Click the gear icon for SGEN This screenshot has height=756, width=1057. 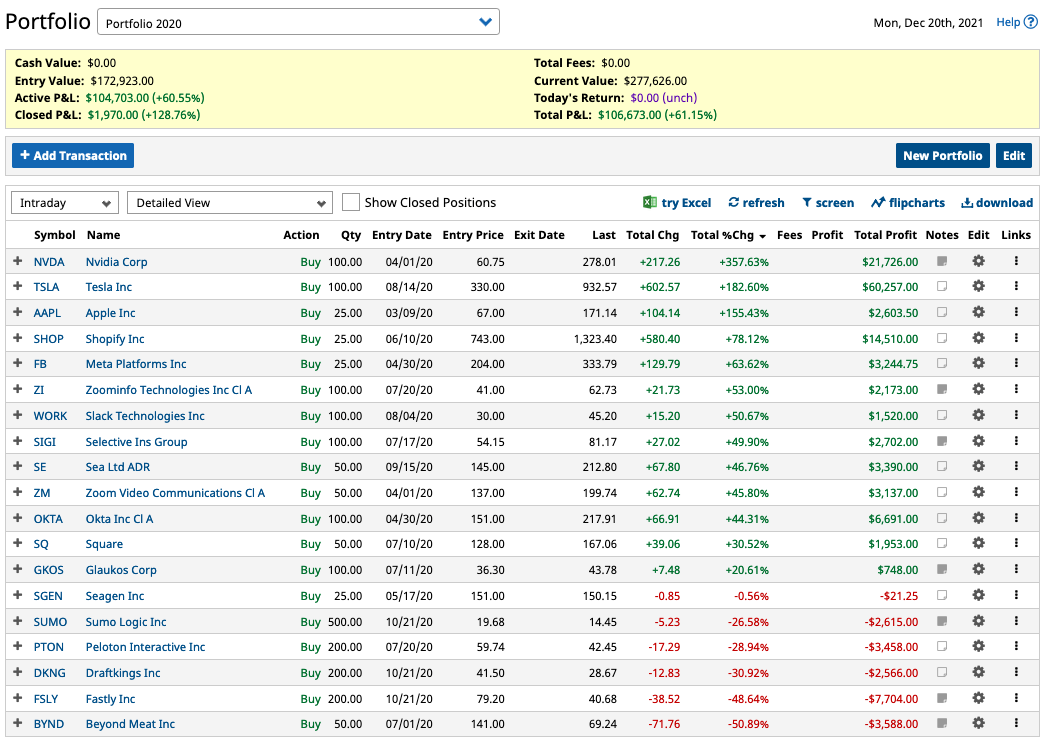point(978,595)
